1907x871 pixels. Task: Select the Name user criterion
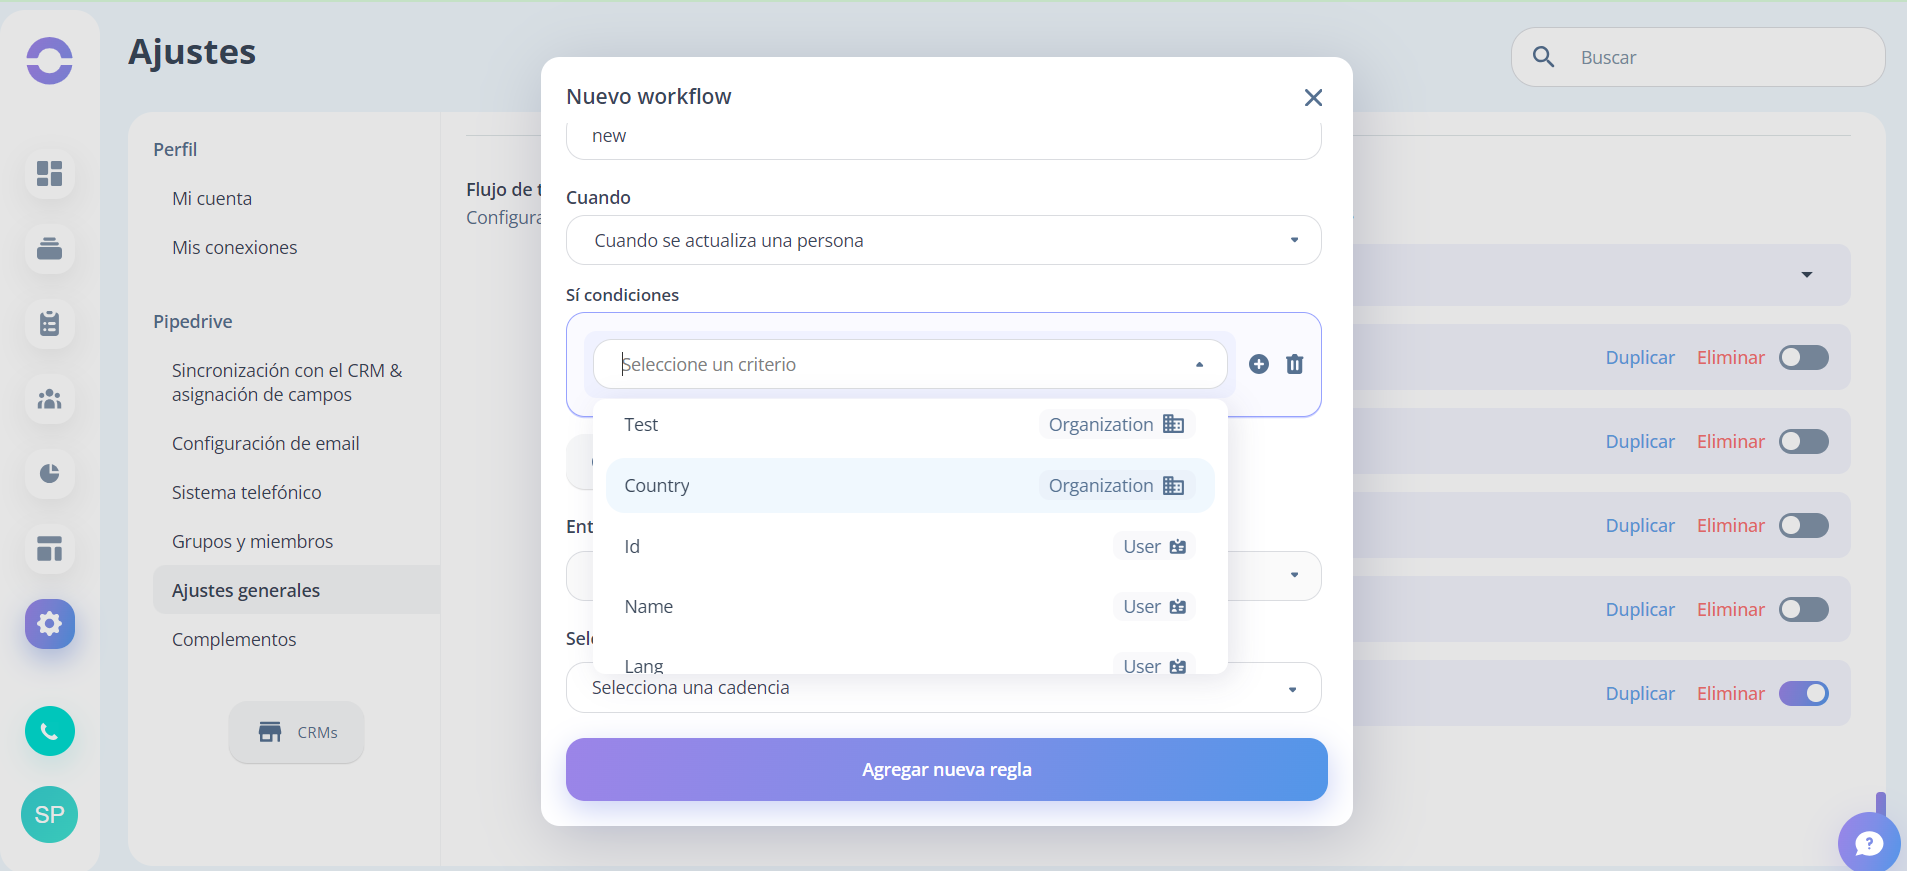coord(909,606)
